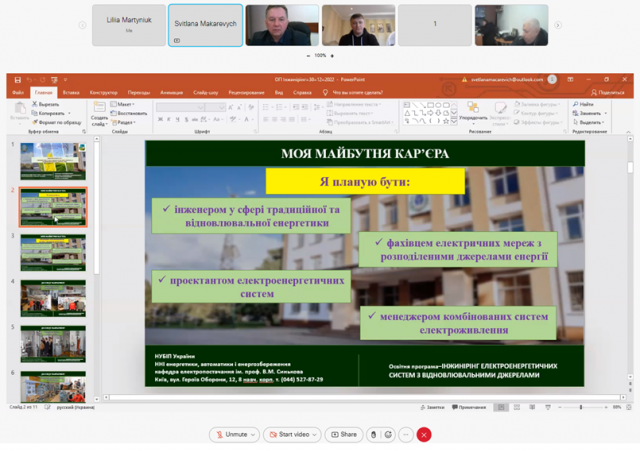Image resolution: width=640 pixels, height=452 pixels.
Task: Collapse the ribbon with the chevron arrow
Action: (x=629, y=131)
